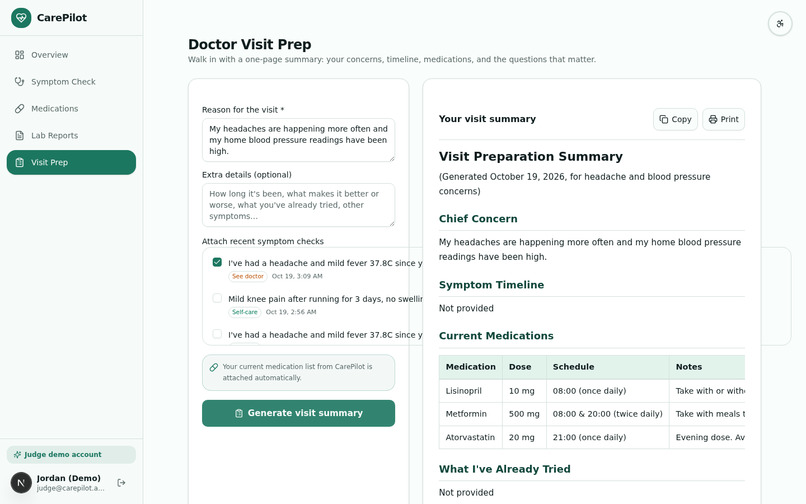
Task: Click the Current Medications heading
Action: pos(496,336)
